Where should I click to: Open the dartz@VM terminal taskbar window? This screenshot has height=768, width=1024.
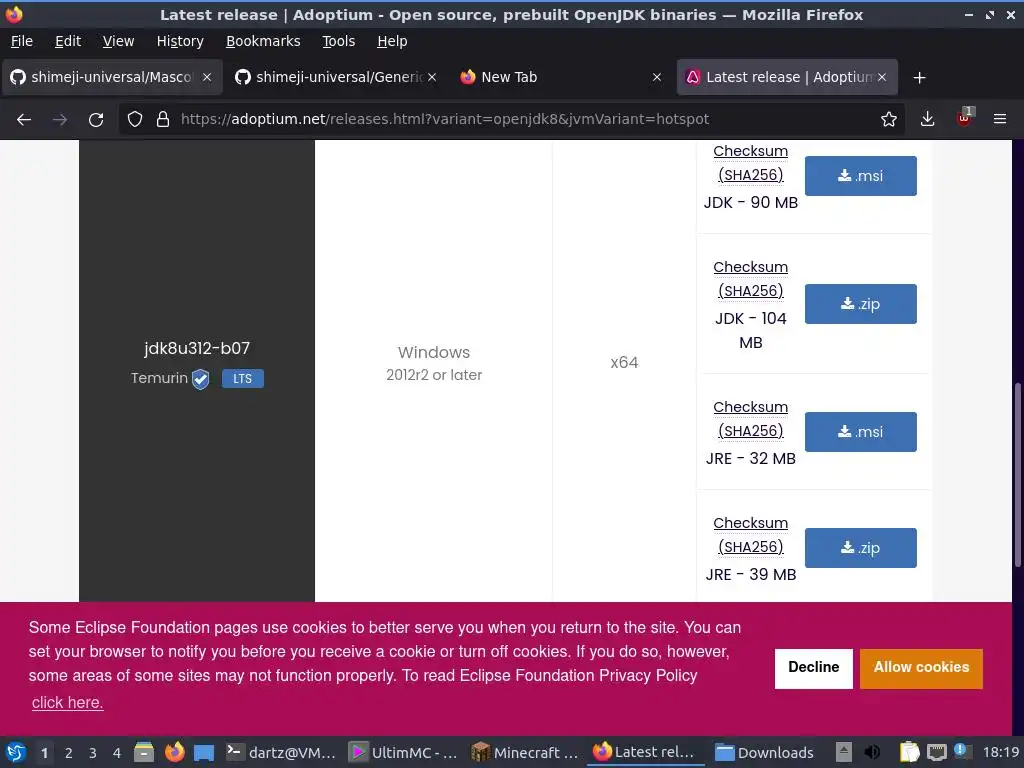(x=281, y=752)
